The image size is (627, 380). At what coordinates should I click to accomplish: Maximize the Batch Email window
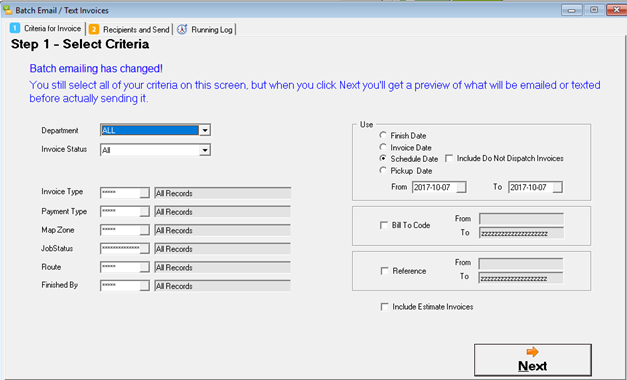(x=594, y=10)
